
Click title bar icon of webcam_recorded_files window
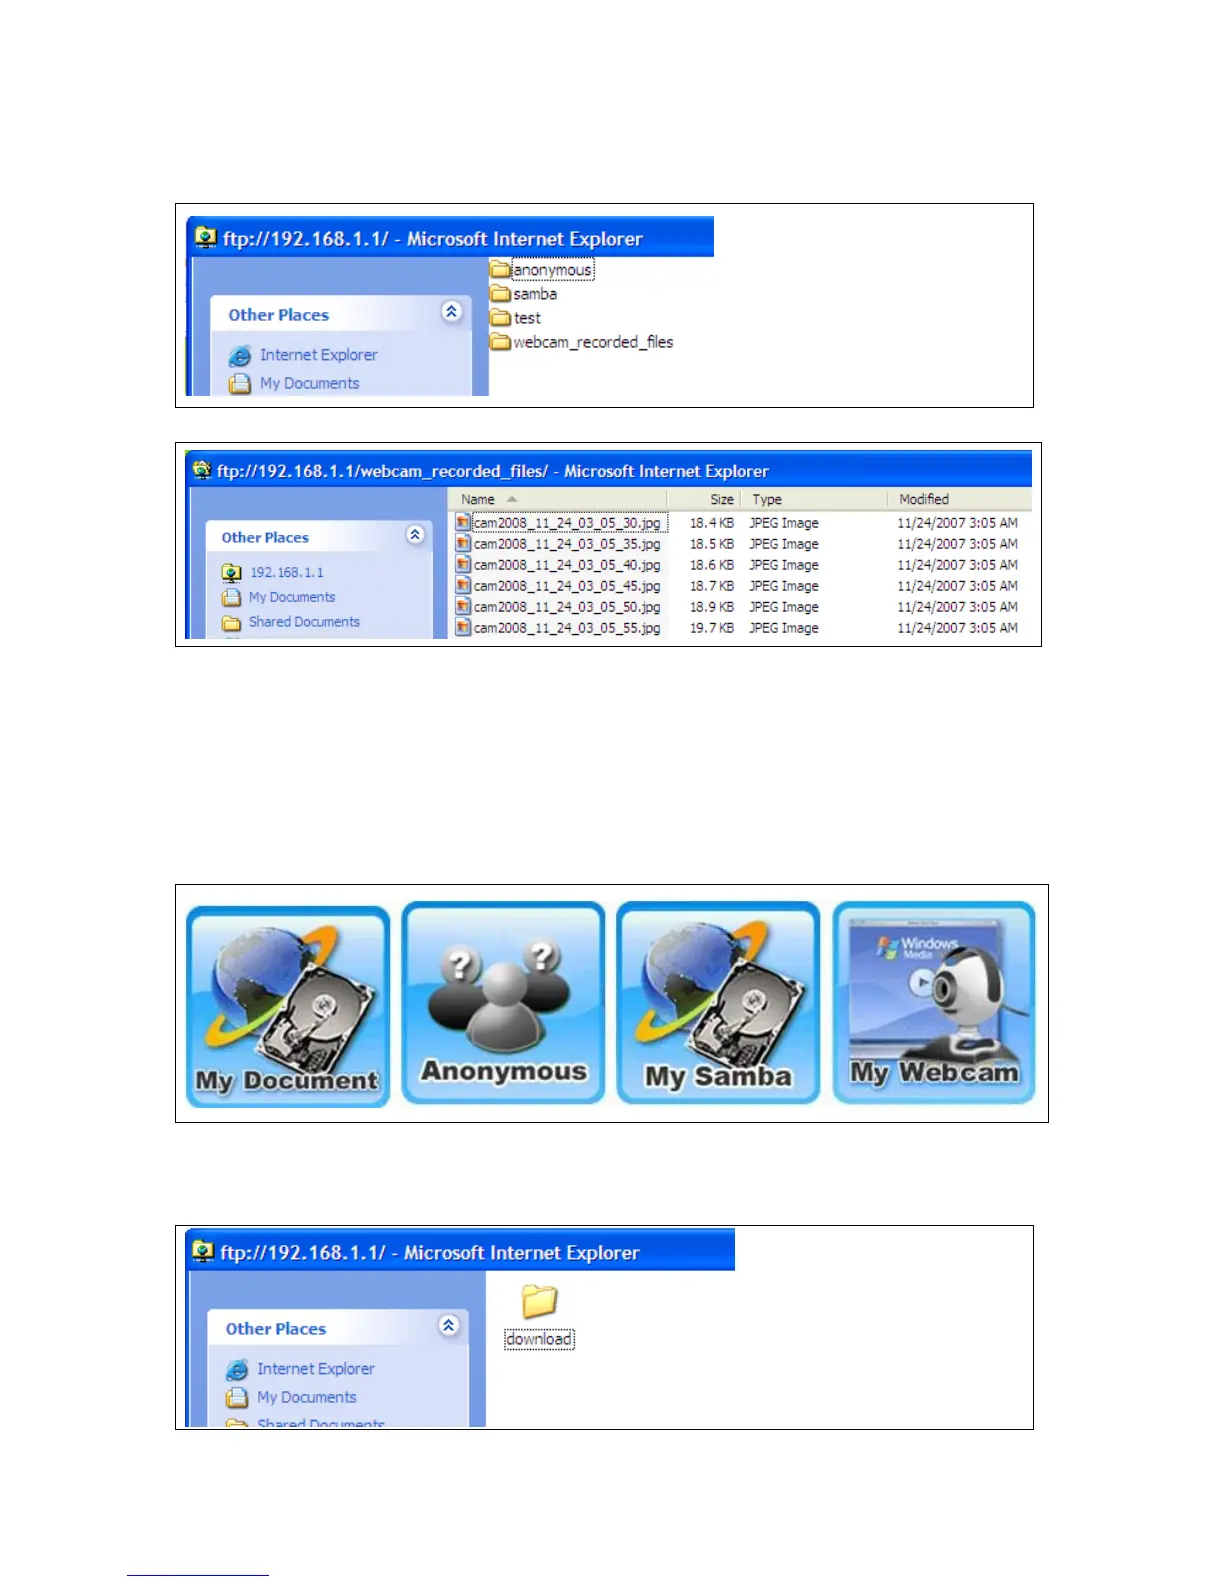(x=202, y=470)
